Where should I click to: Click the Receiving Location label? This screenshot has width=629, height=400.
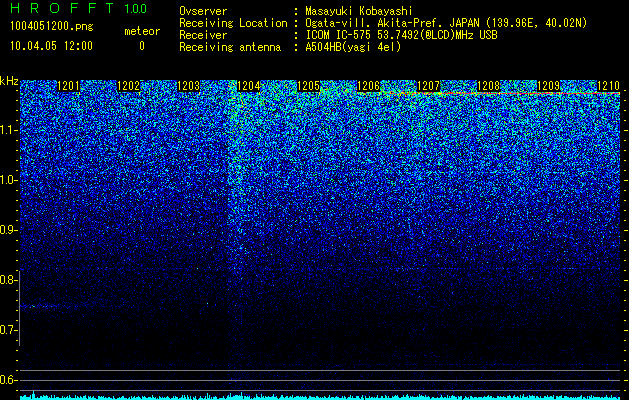(233, 23)
